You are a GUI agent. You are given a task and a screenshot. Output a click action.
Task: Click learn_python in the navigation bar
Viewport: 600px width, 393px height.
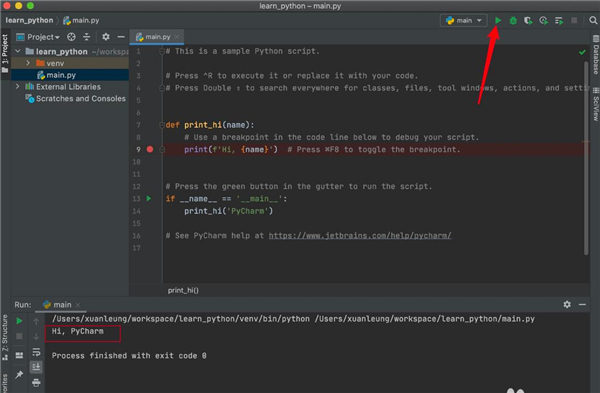29,20
